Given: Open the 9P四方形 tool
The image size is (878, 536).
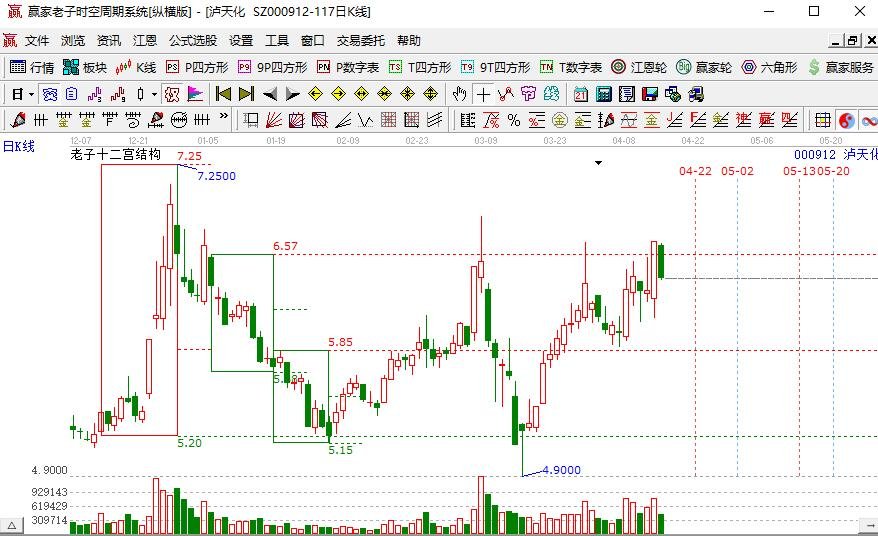Looking at the screenshot, I should (x=273, y=67).
